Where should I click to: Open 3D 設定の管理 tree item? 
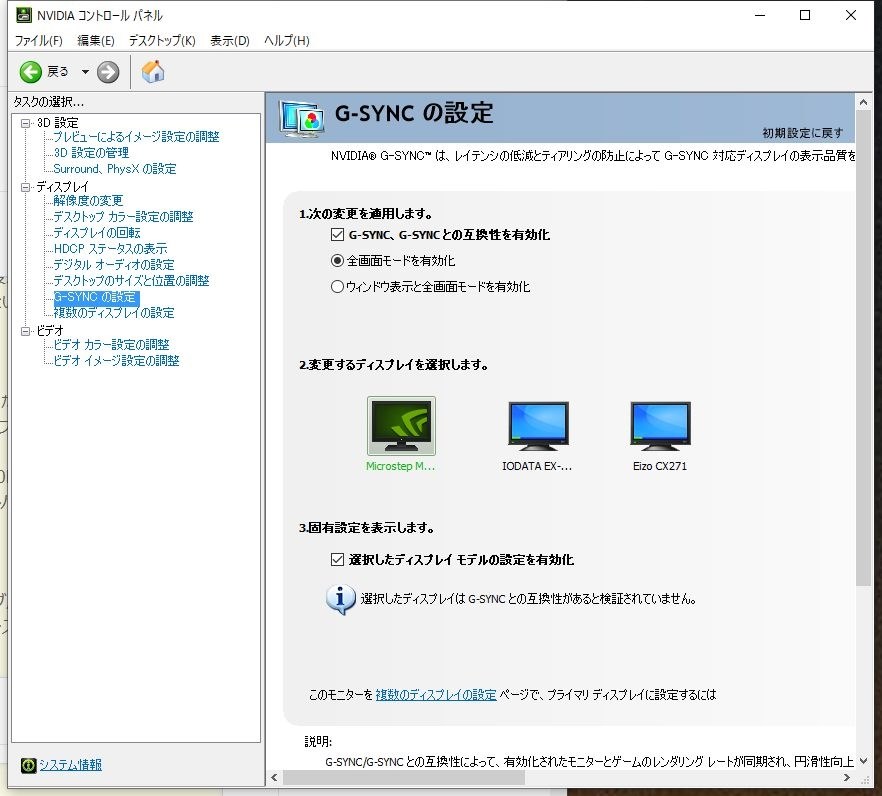point(91,152)
